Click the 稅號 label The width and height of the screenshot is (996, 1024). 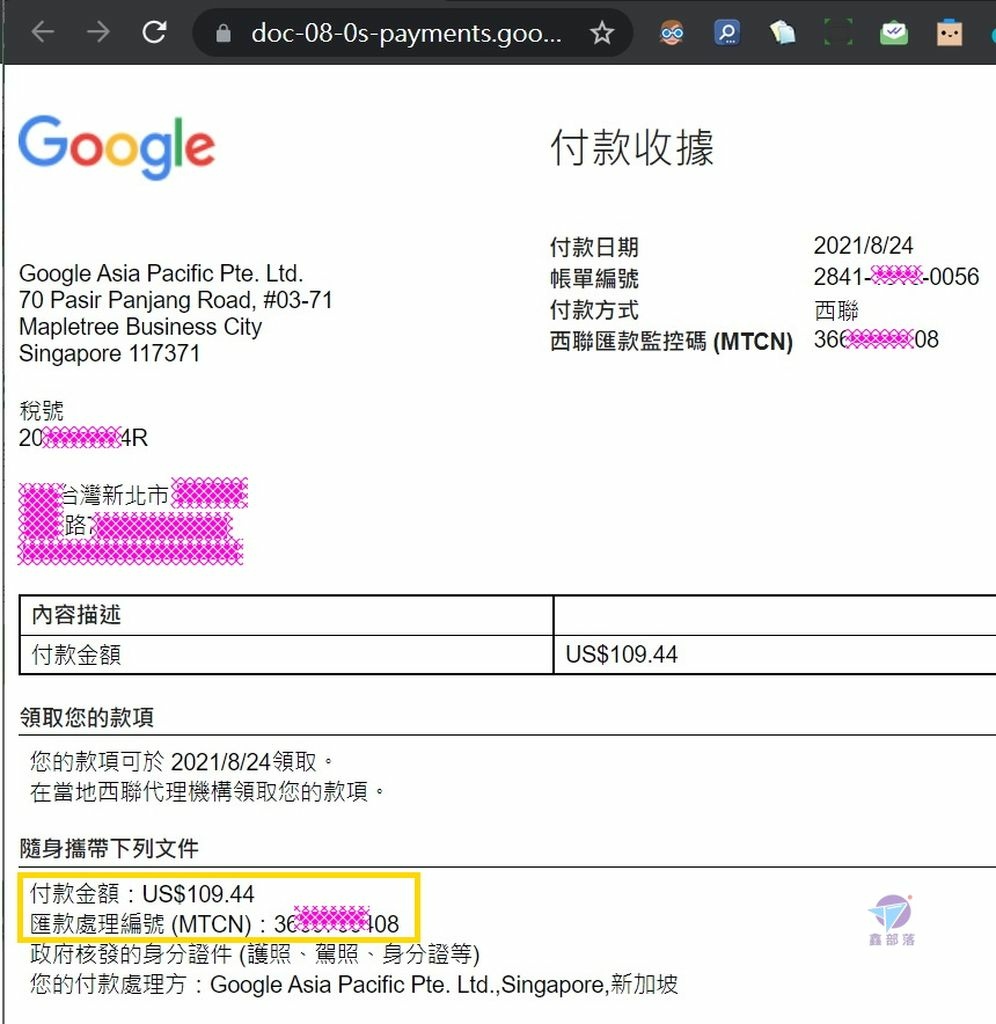(x=41, y=411)
